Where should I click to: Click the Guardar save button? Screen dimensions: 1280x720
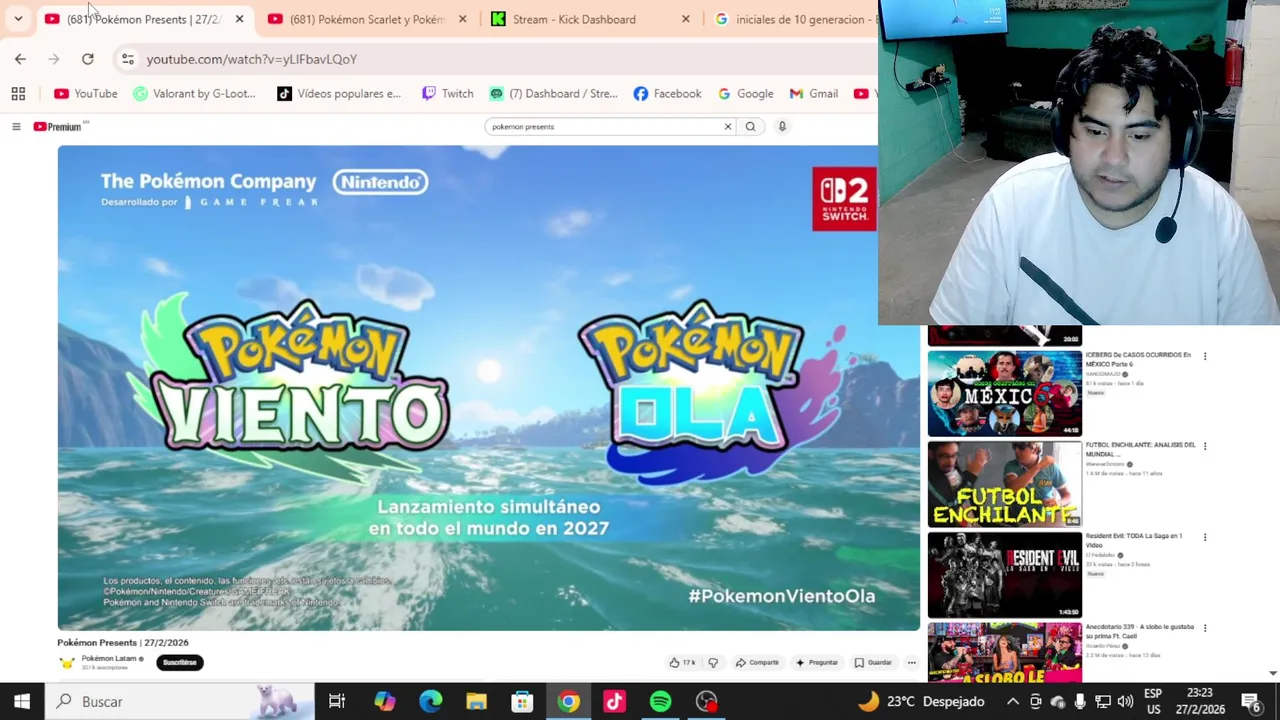pyautogui.click(x=873, y=662)
